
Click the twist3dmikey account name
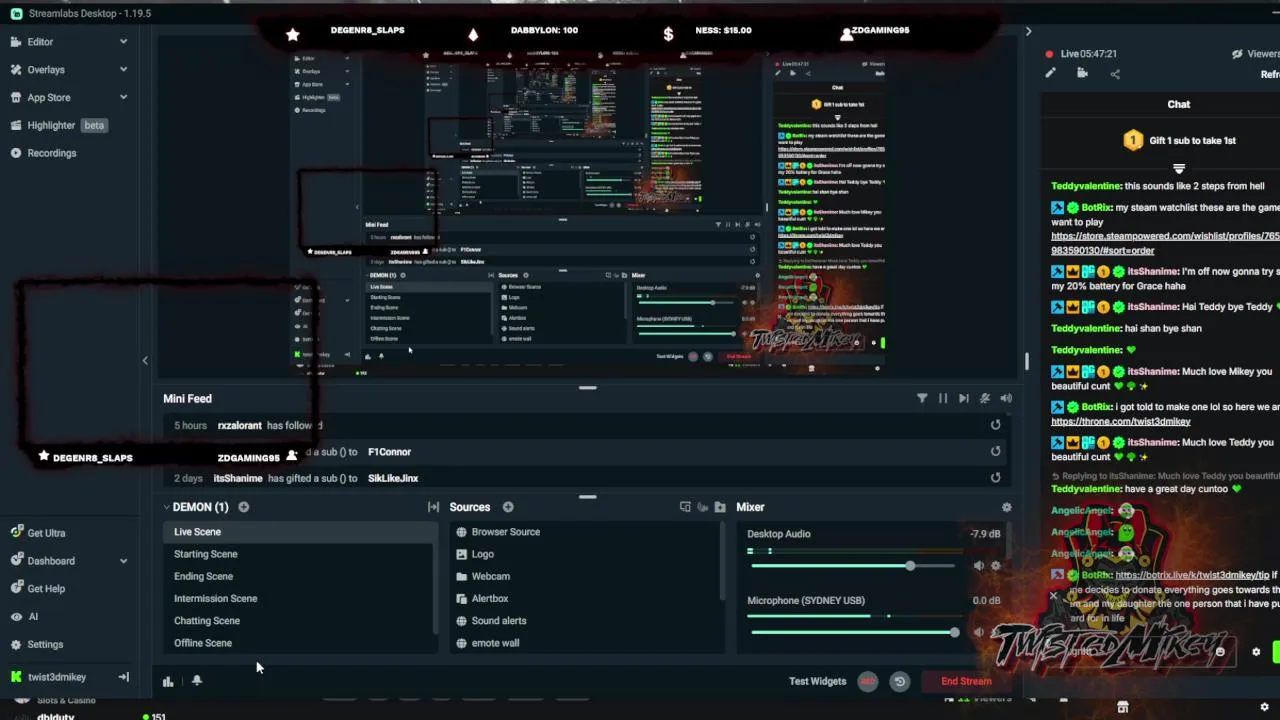click(57, 677)
